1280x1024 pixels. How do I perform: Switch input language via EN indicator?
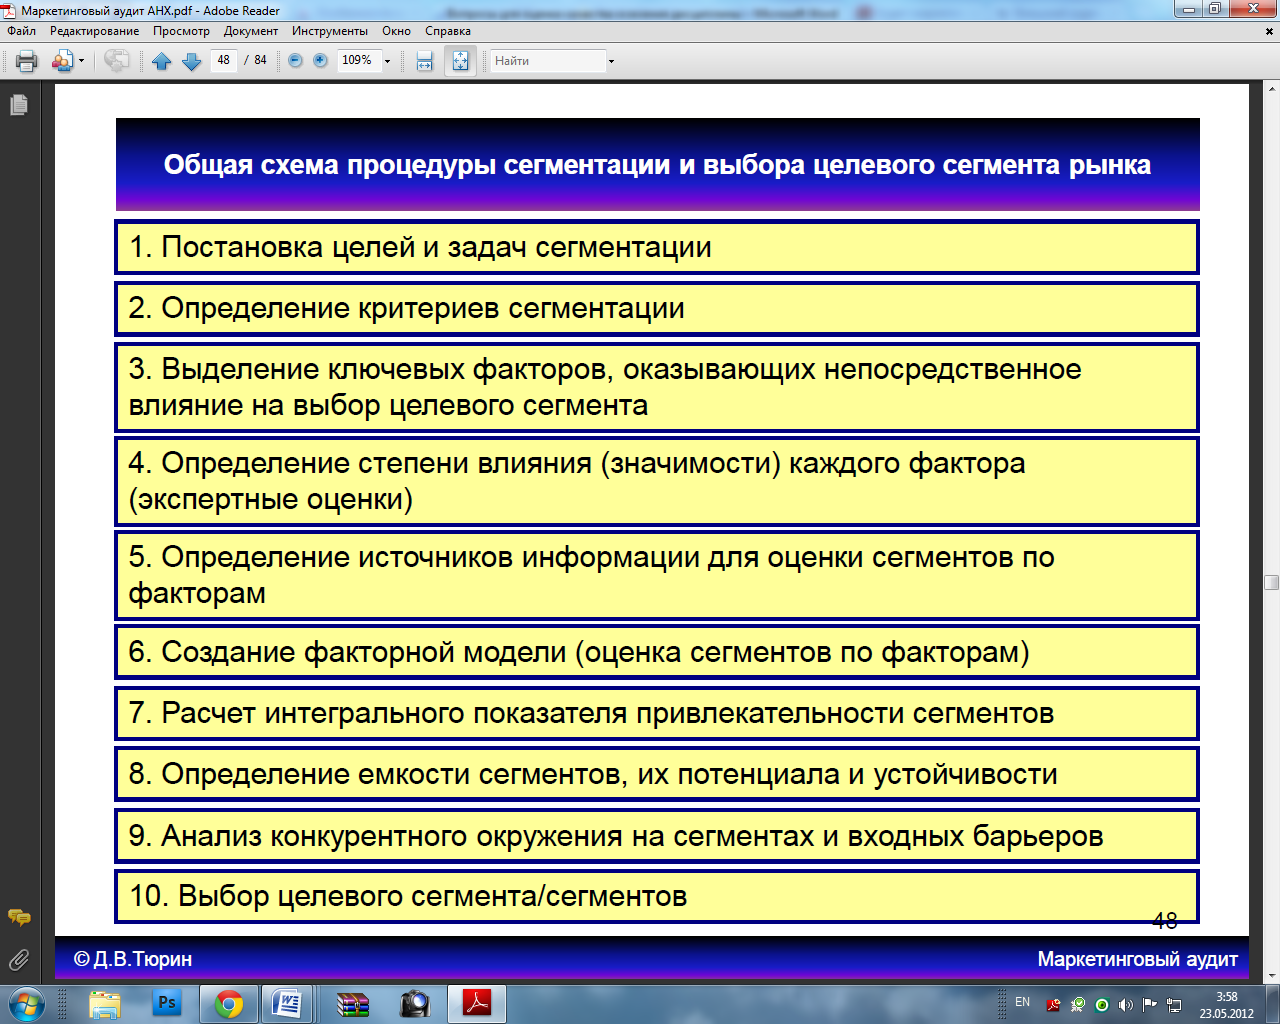tap(1022, 1002)
